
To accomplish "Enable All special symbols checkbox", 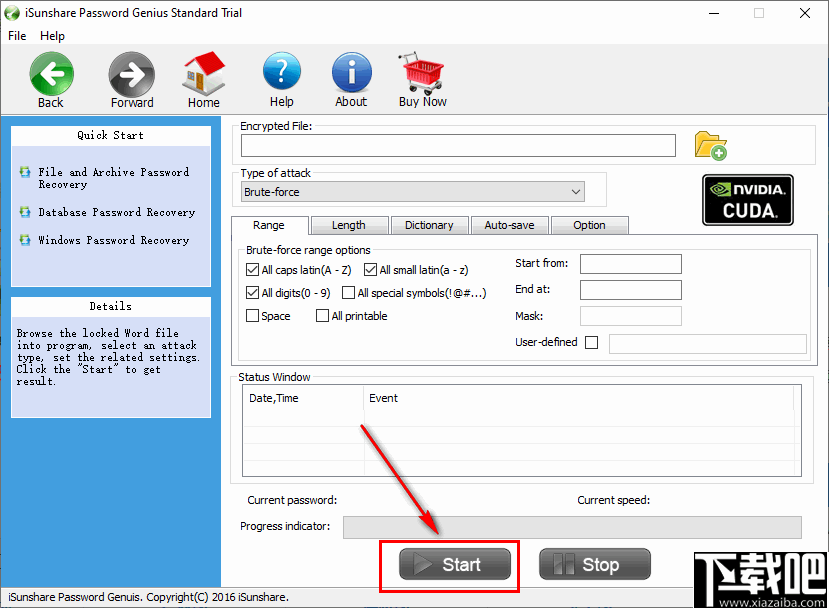I will (348, 292).
